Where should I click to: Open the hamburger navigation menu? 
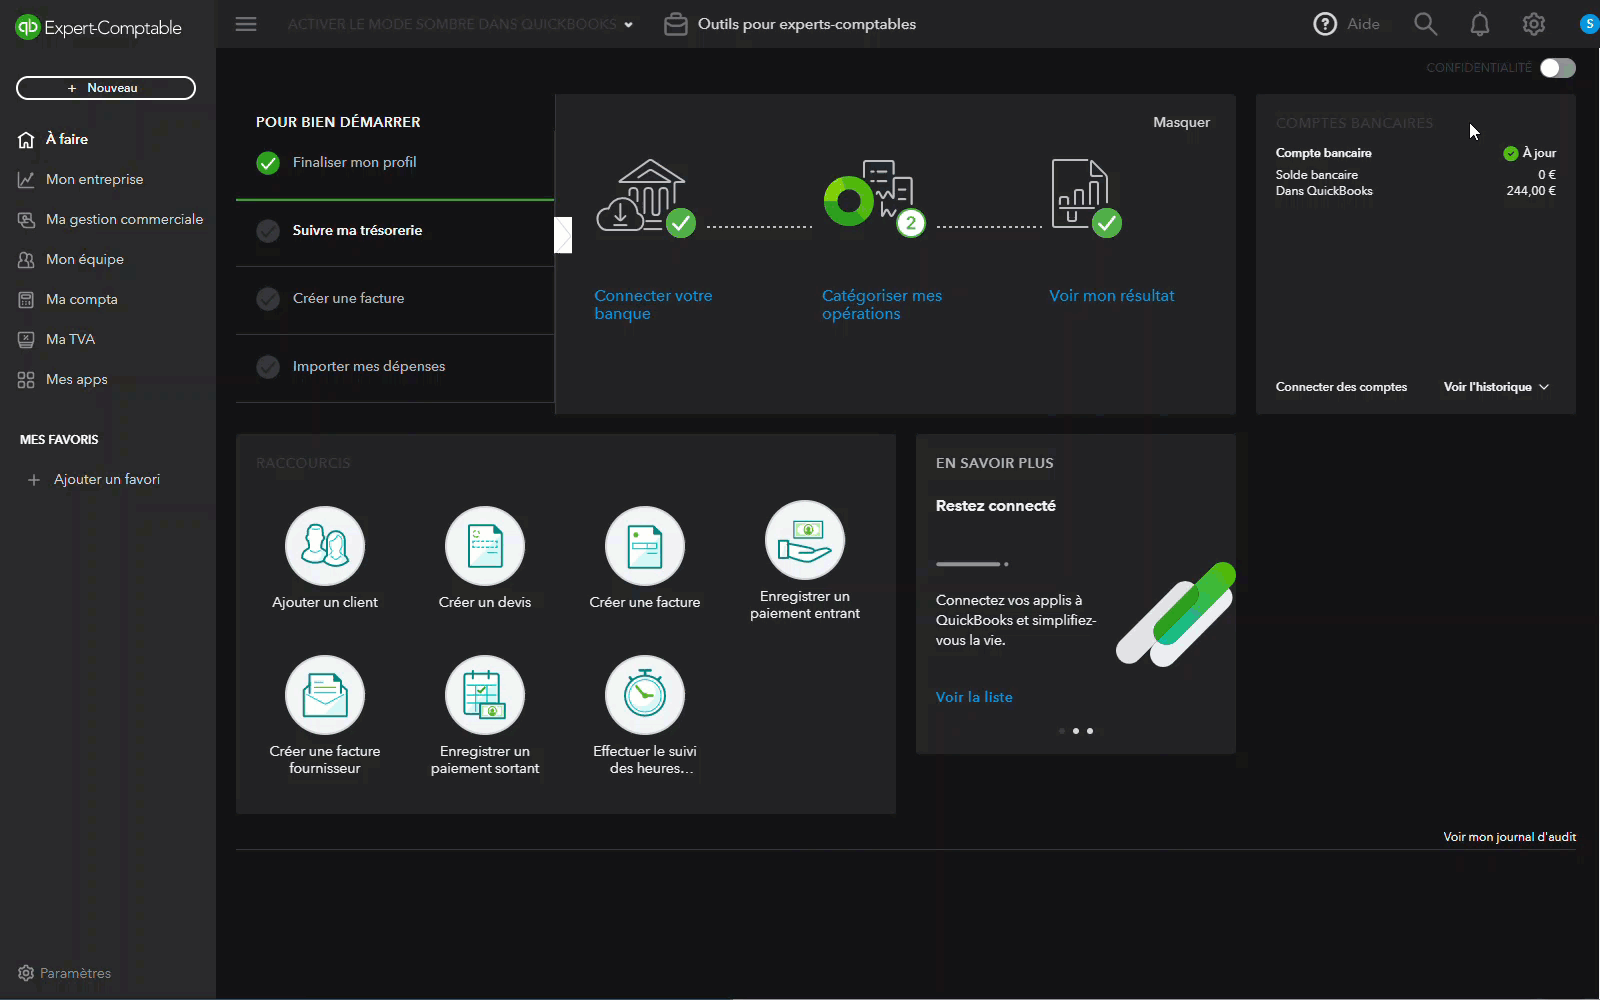[x=246, y=24]
